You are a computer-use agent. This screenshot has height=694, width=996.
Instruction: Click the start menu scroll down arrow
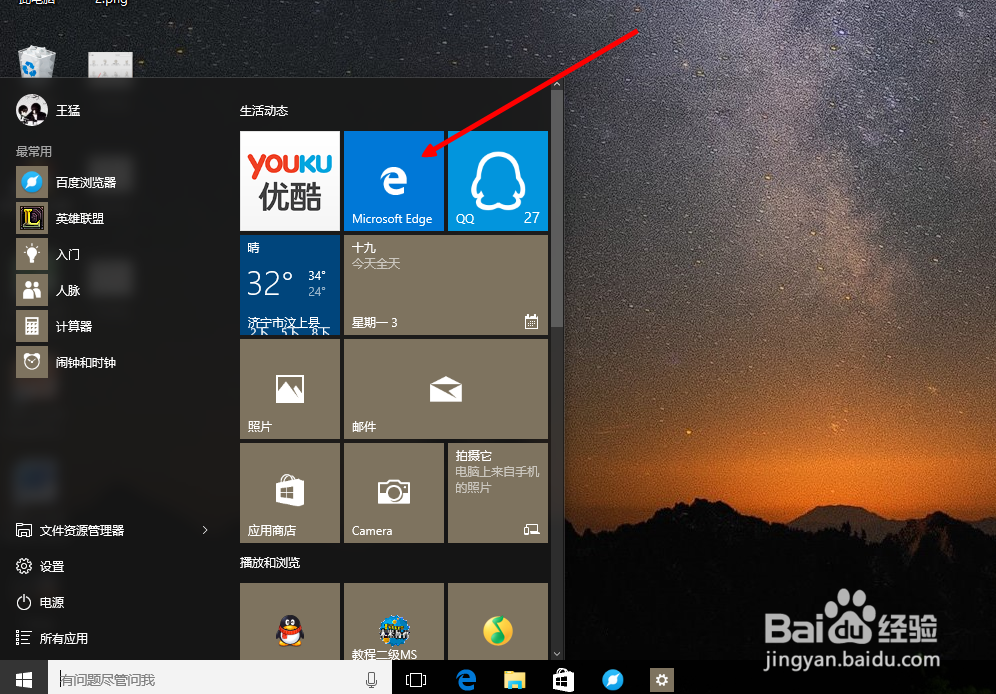(557, 654)
